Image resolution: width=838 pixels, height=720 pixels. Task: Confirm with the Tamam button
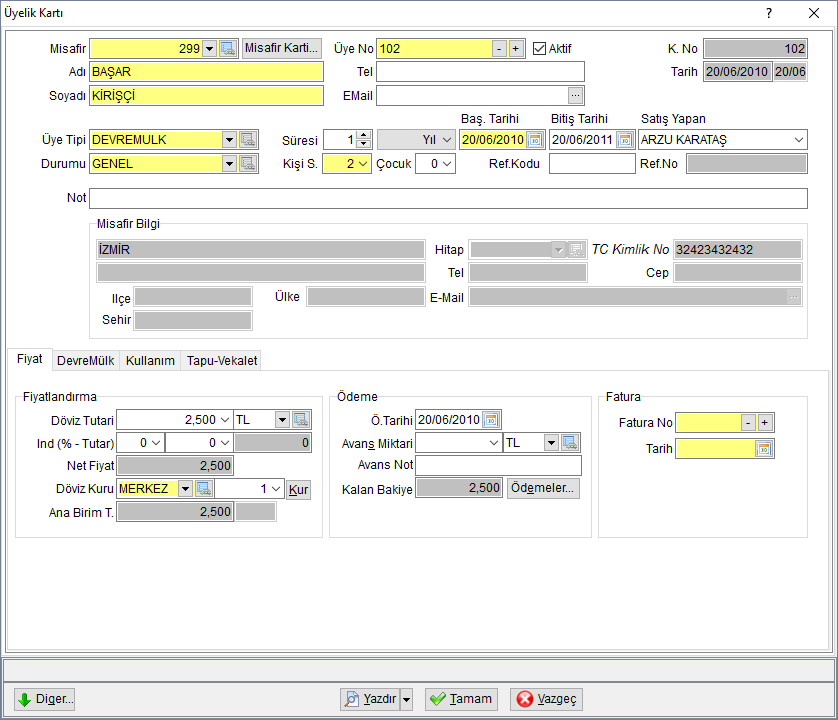[x=461, y=699]
